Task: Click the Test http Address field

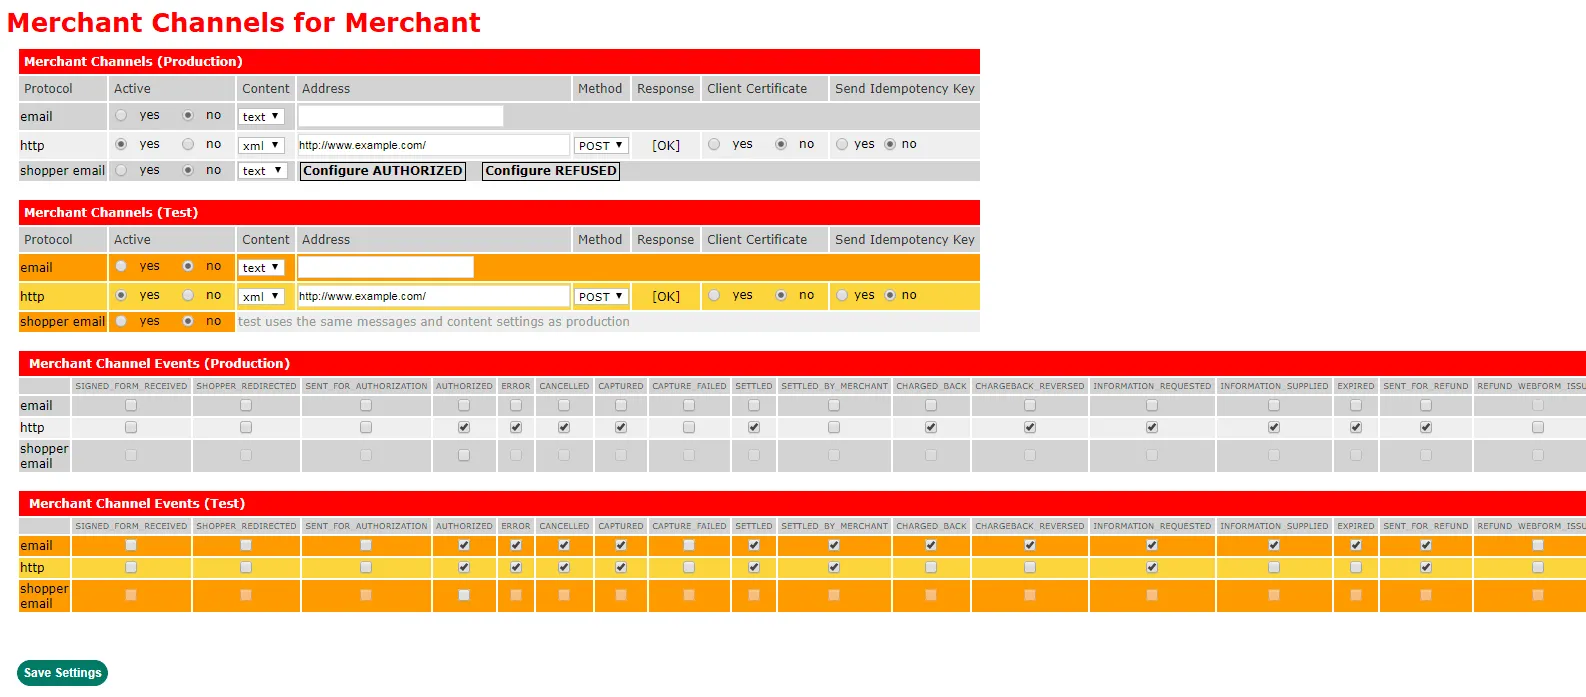Action: 433,296
